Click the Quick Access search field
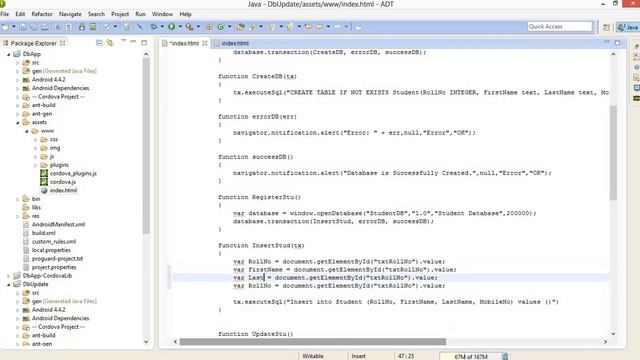The image size is (640, 360). click(x=560, y=27)
